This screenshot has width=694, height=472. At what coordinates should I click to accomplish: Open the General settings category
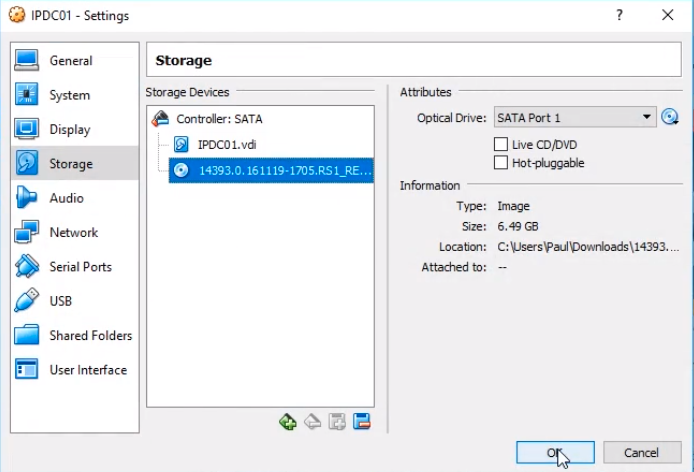(x=70, y=61)
